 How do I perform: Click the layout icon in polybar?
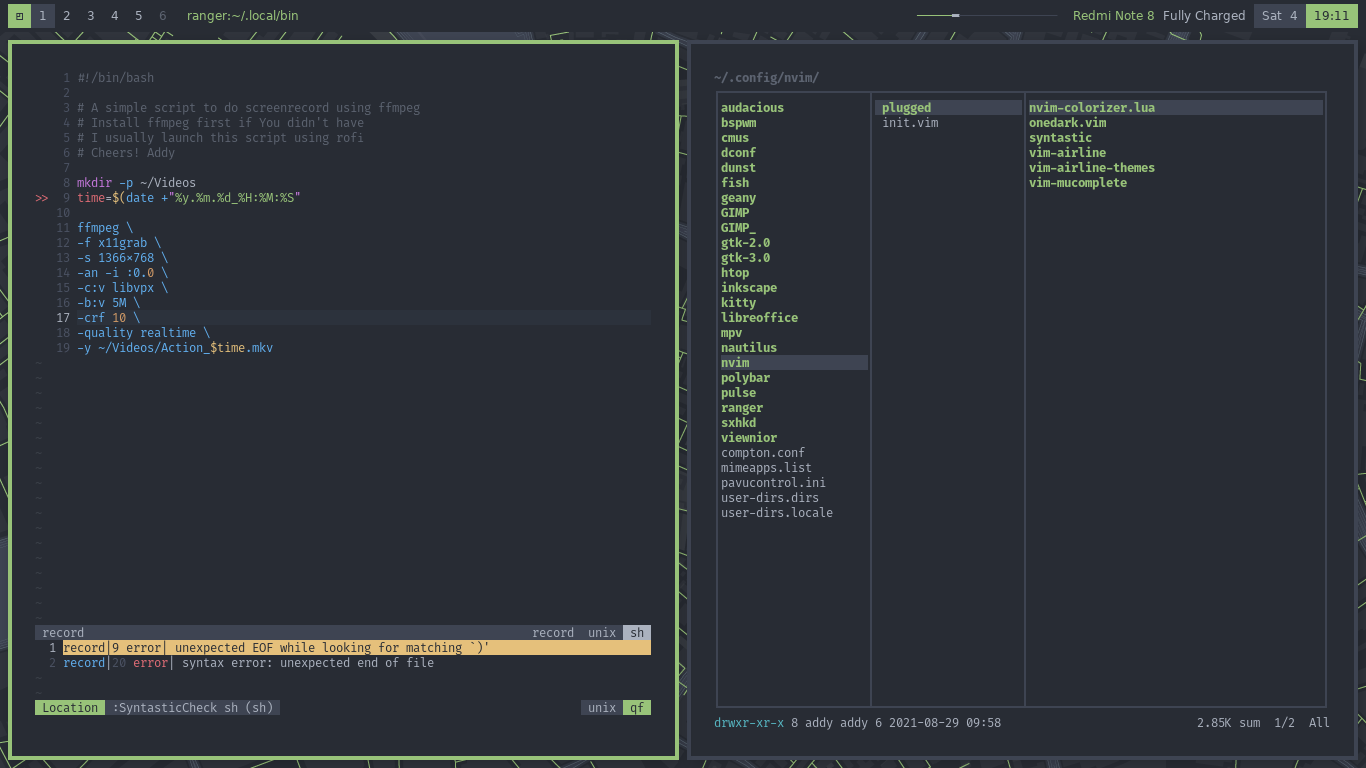click(18, 15)
